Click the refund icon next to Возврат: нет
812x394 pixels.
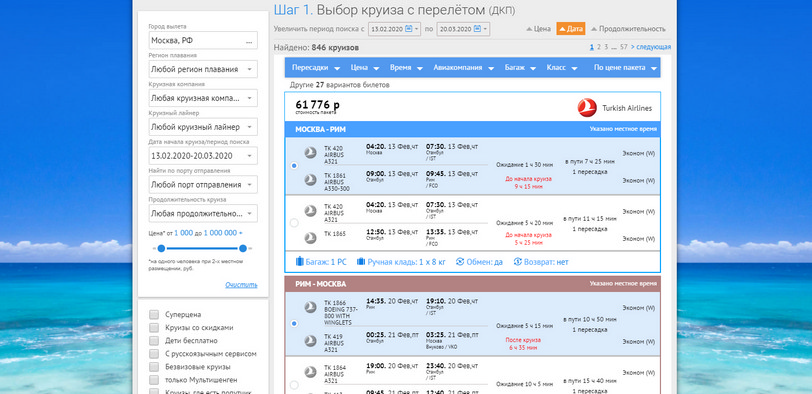517,262
